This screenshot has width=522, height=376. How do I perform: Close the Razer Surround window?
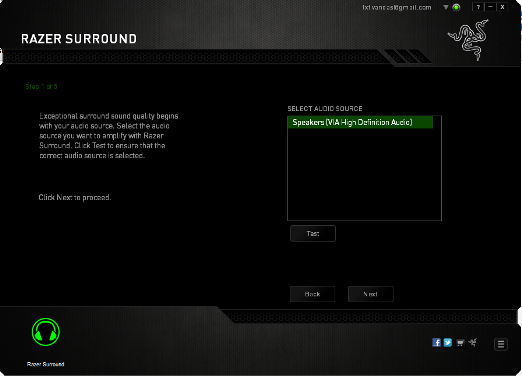tap(502, 7)
